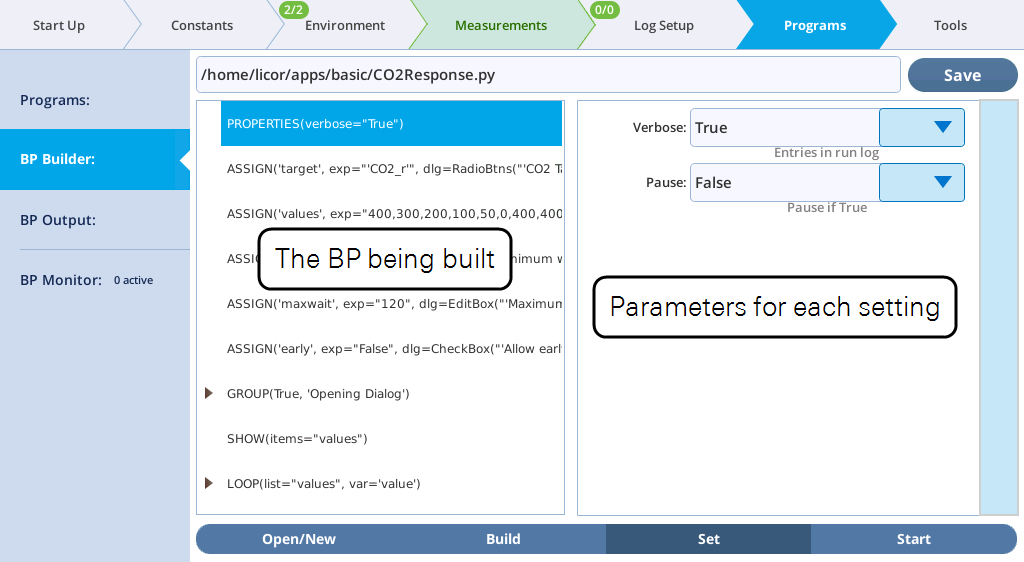This screenshot has width=1024, height=562.
Task: Select the PROPERTIES verbose row
Action: pyautogui.click(x=391, y=124)
